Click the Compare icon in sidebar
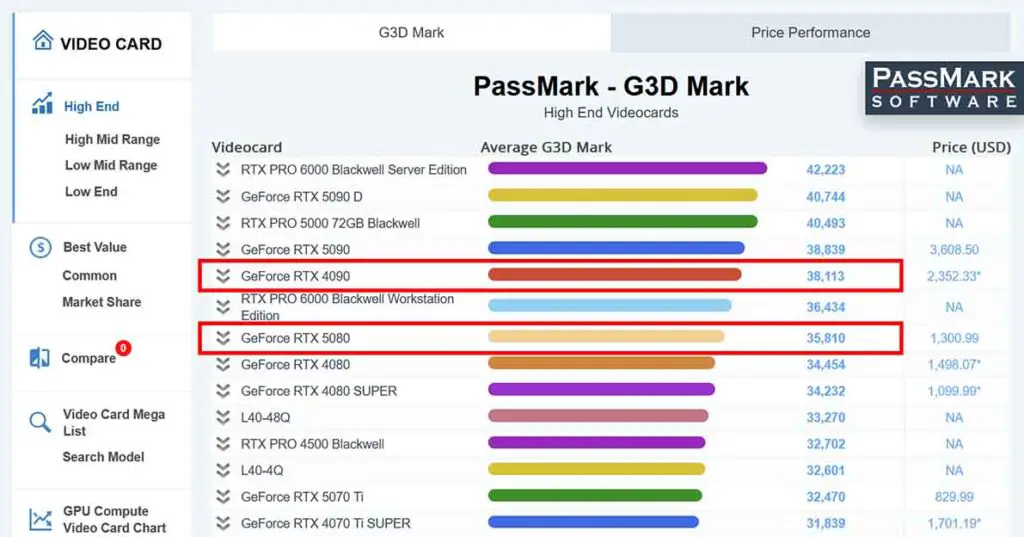This screenshot has width=1024, height=537. click(x=41, y=358)
